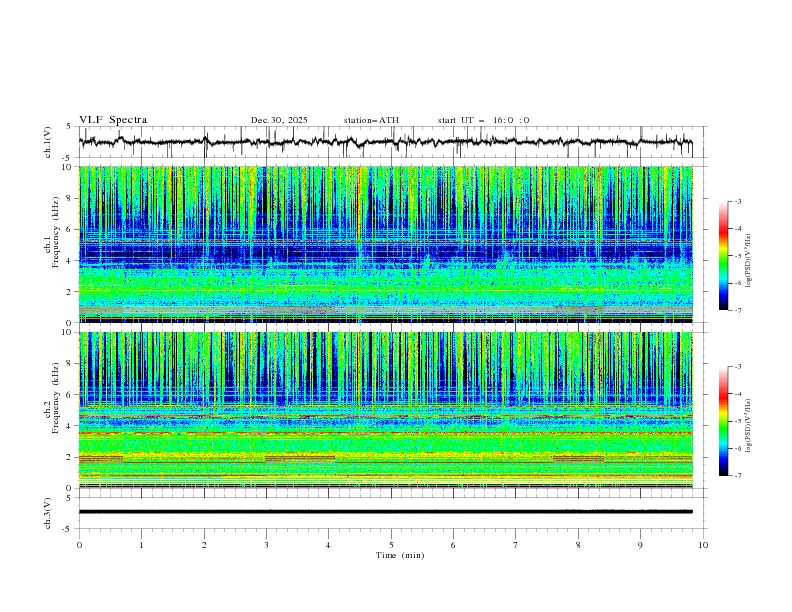This screenshot has height=612, width=792.
Task: Click the "-7" tick on ch.1 colorbar
Action: [x=738, y=310]
